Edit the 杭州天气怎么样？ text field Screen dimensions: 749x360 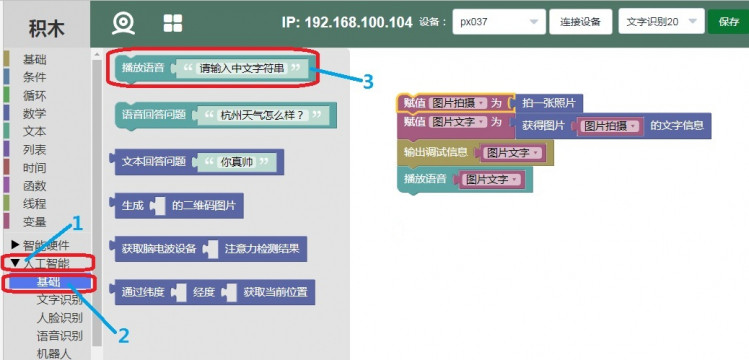pyautogui.click(x=263, y=115)
